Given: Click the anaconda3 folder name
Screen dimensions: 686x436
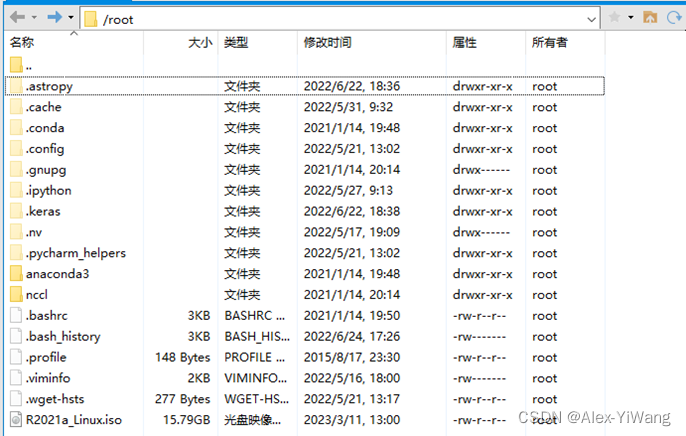Looking at the screenshot, I should pyautogui.click(x=57, y=274).
